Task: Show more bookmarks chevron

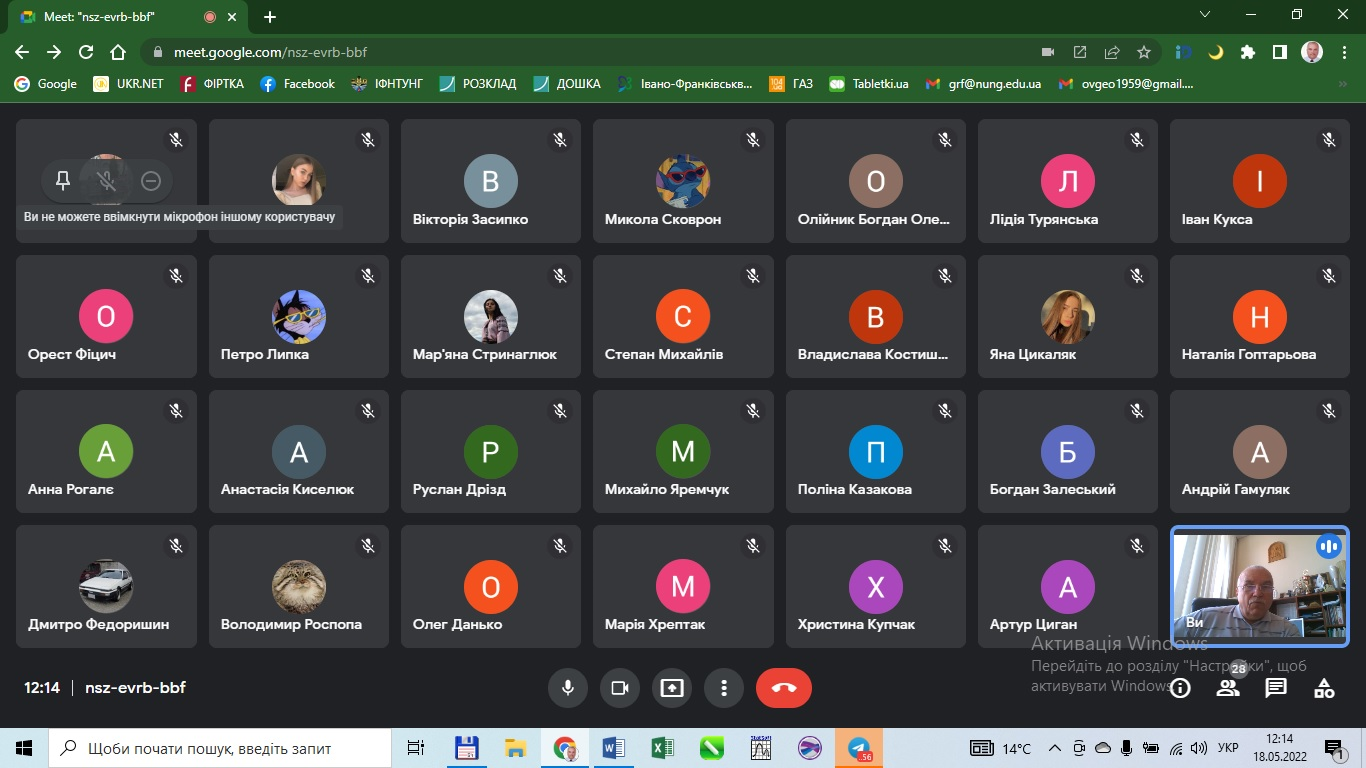Action: (x=1342, y=84)
